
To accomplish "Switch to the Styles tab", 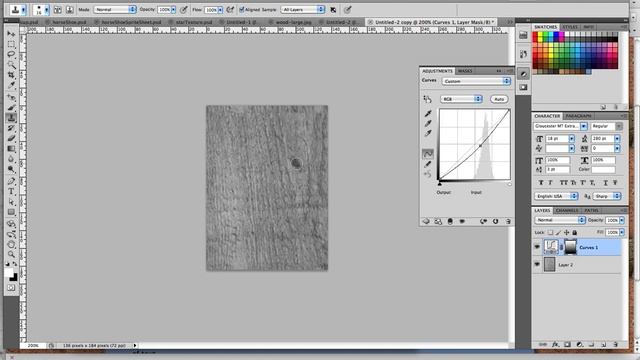I will pos(570,27).
